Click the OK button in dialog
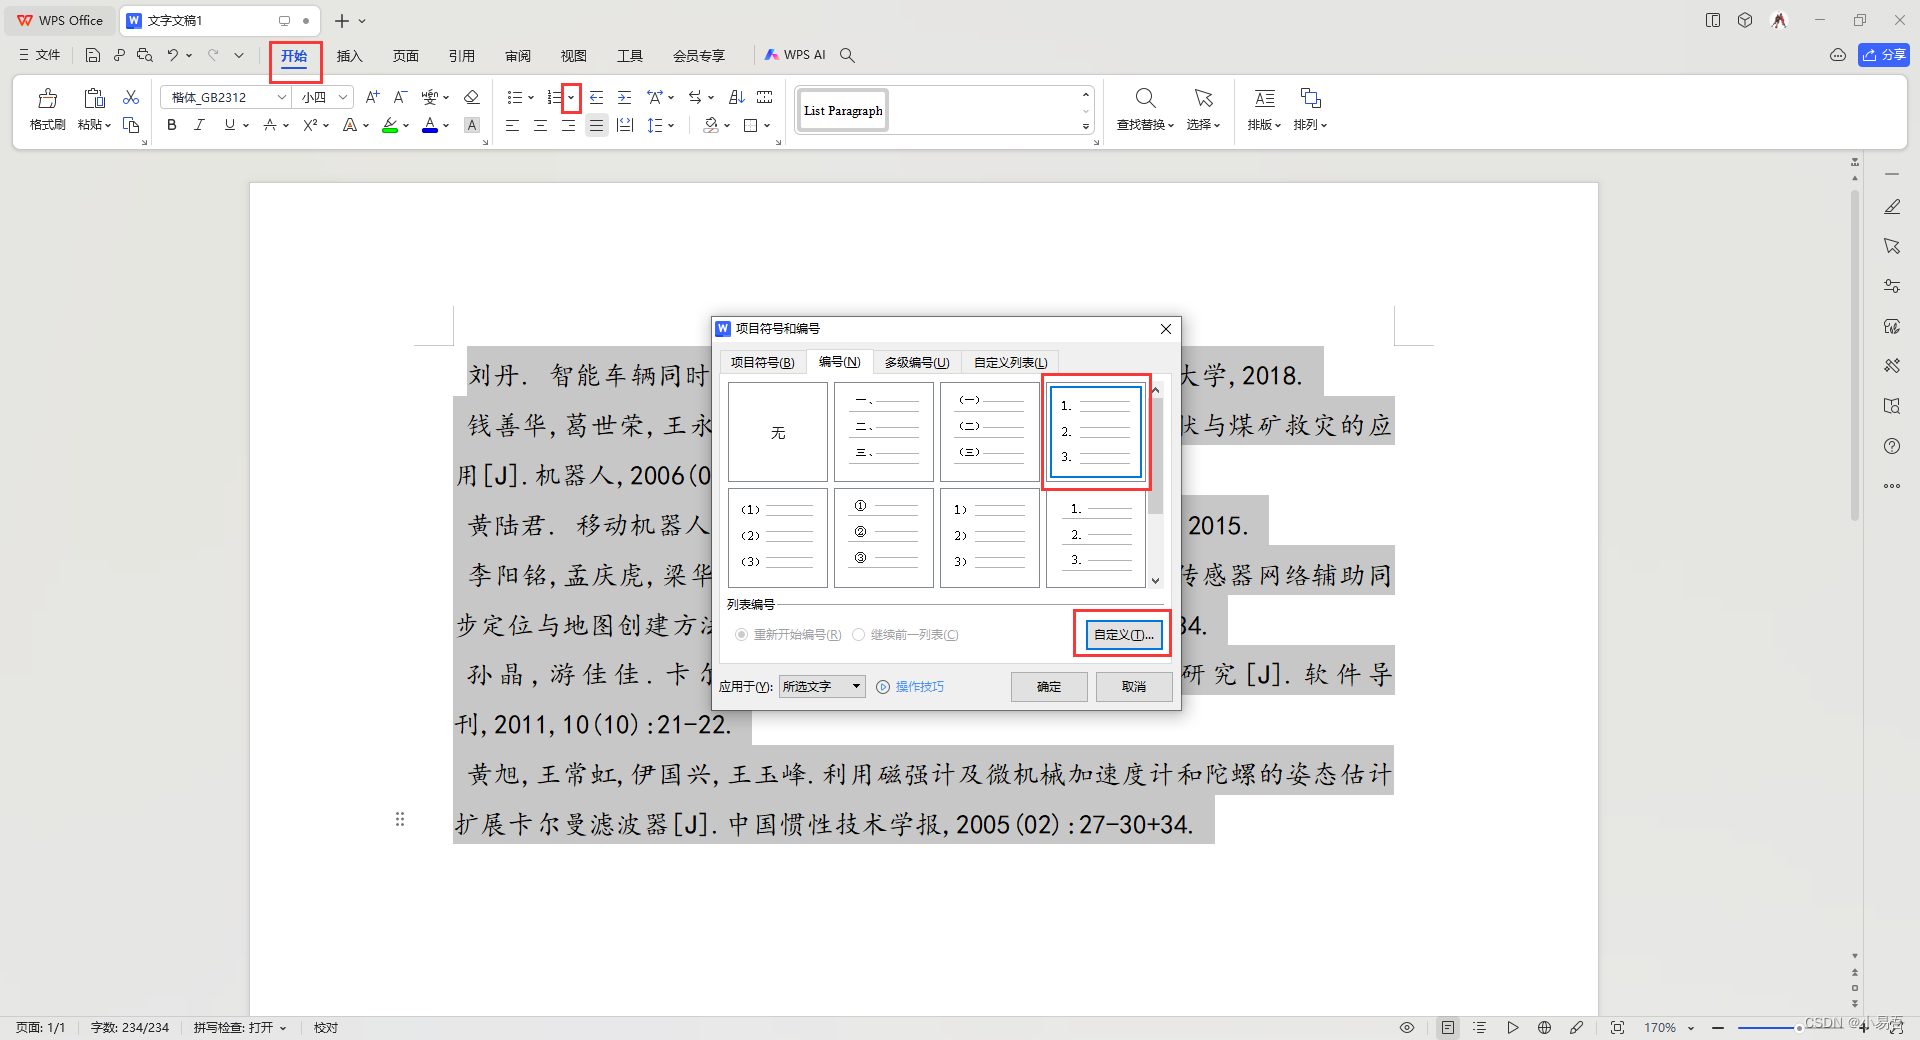Screen dimensions: 1920x1040 click(x=1049, y=687)
